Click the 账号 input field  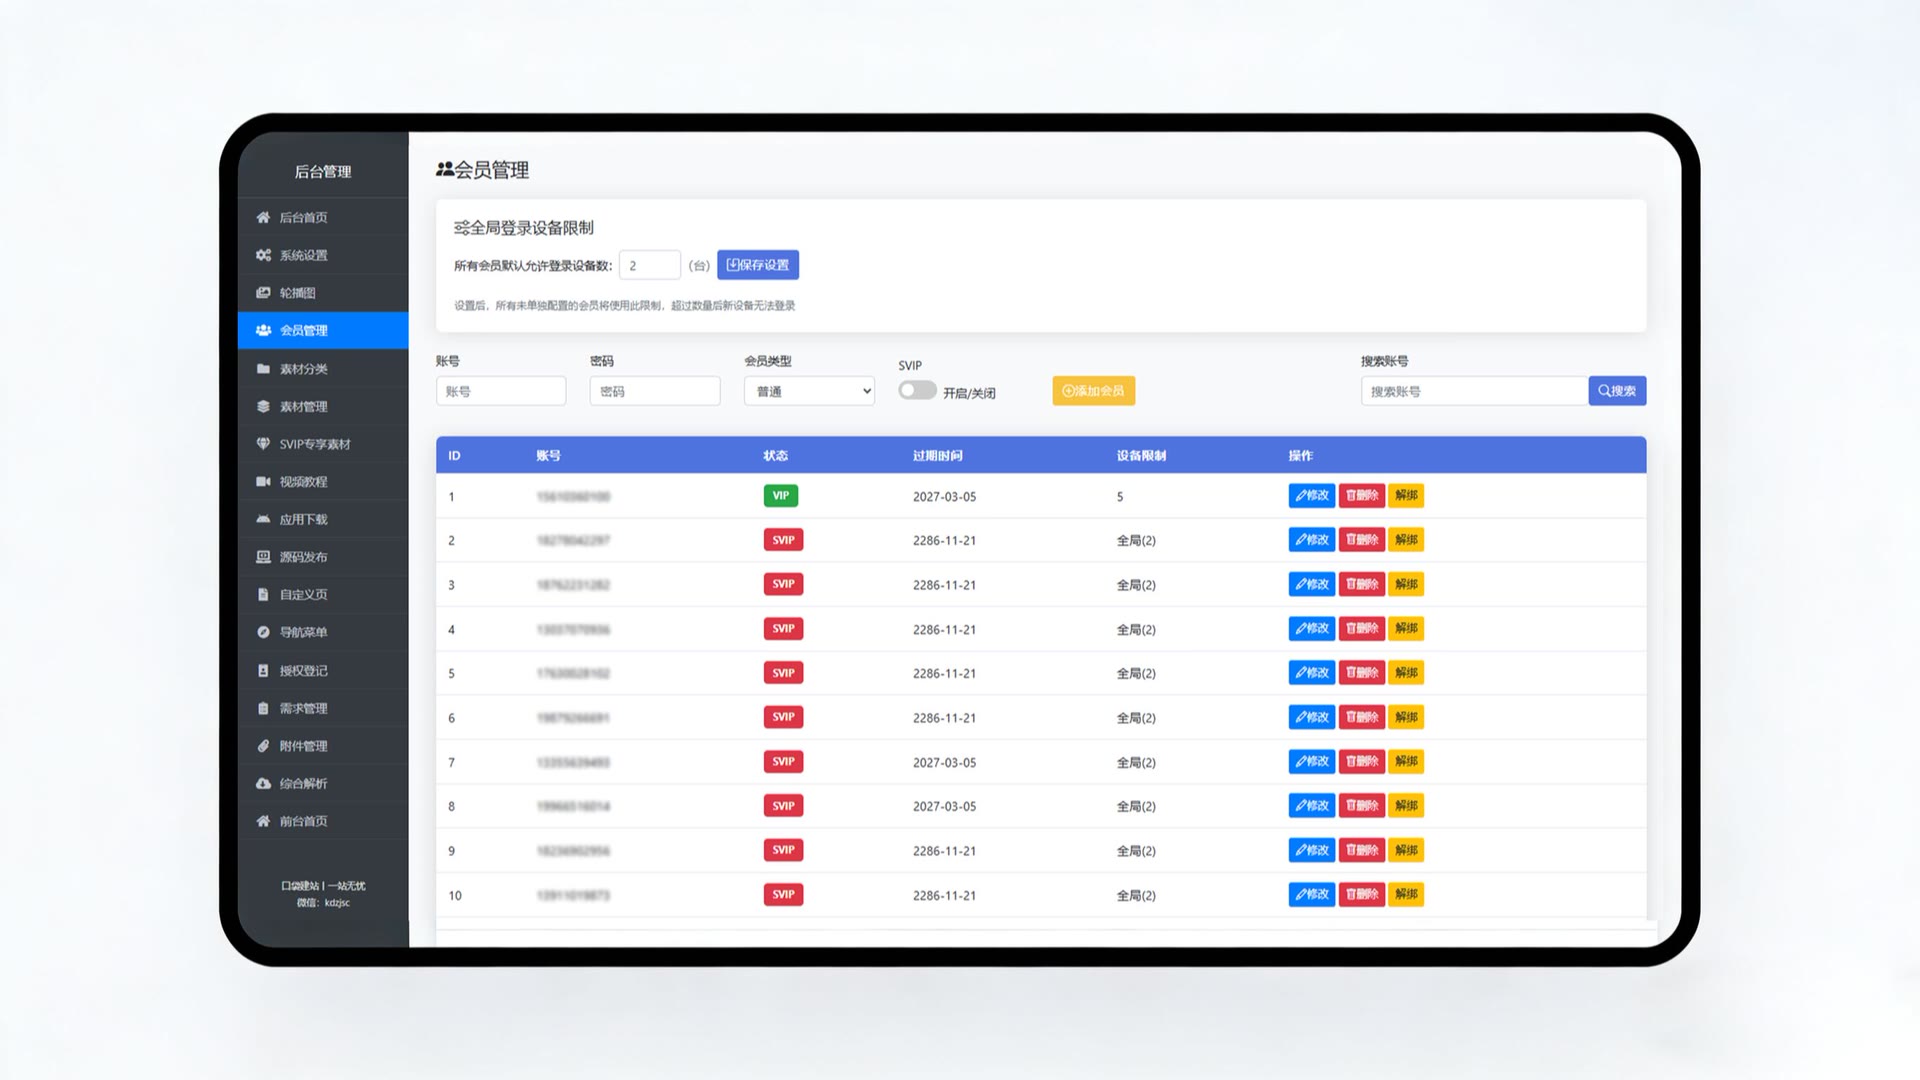(500, 390)
